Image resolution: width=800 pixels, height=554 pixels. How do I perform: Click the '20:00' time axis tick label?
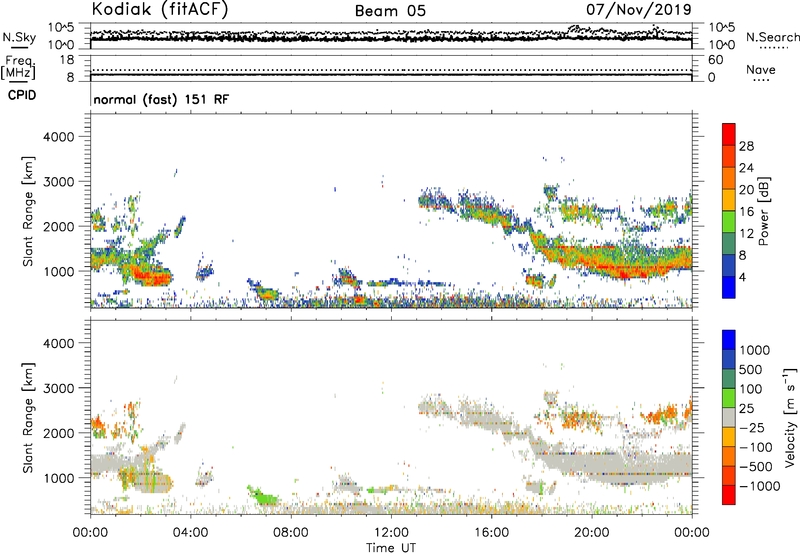click(591, 533)
